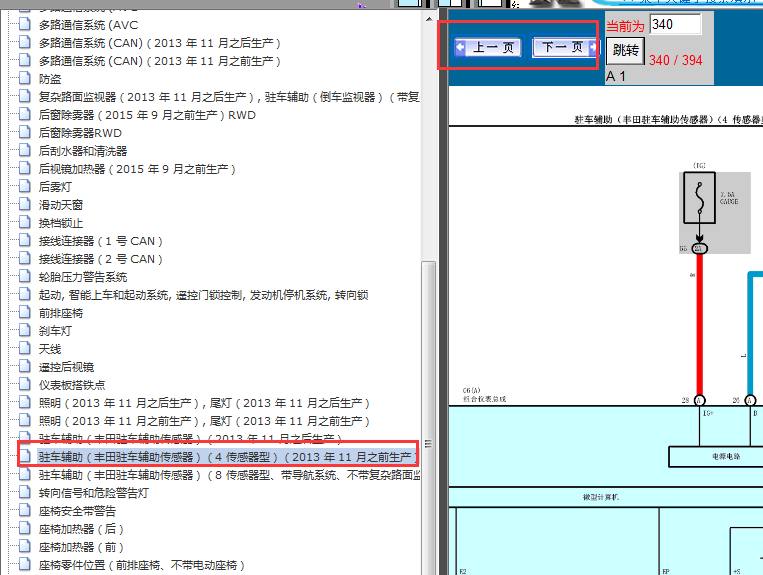Open 照明 (2013年11月之前生产) 尾灯 entry
763x575 pixels.
pyautogui.click(x=204, y=421)
